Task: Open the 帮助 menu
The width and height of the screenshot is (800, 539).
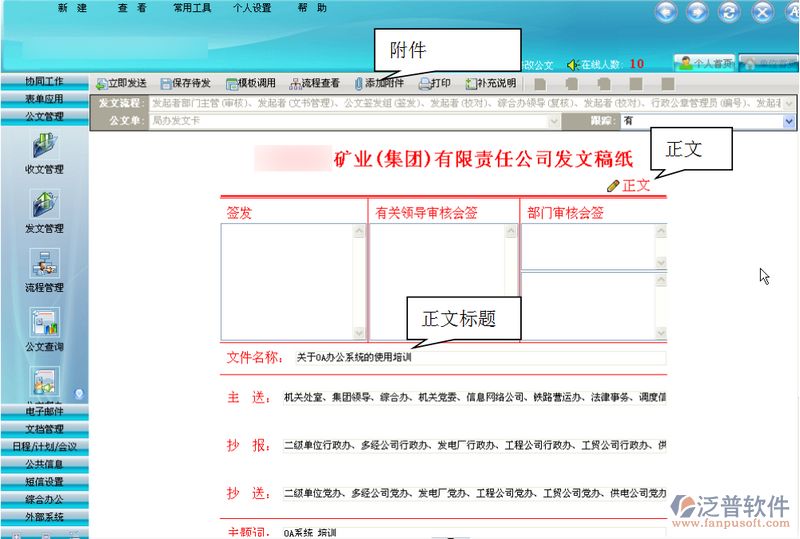Action: [x=312, y=8]
